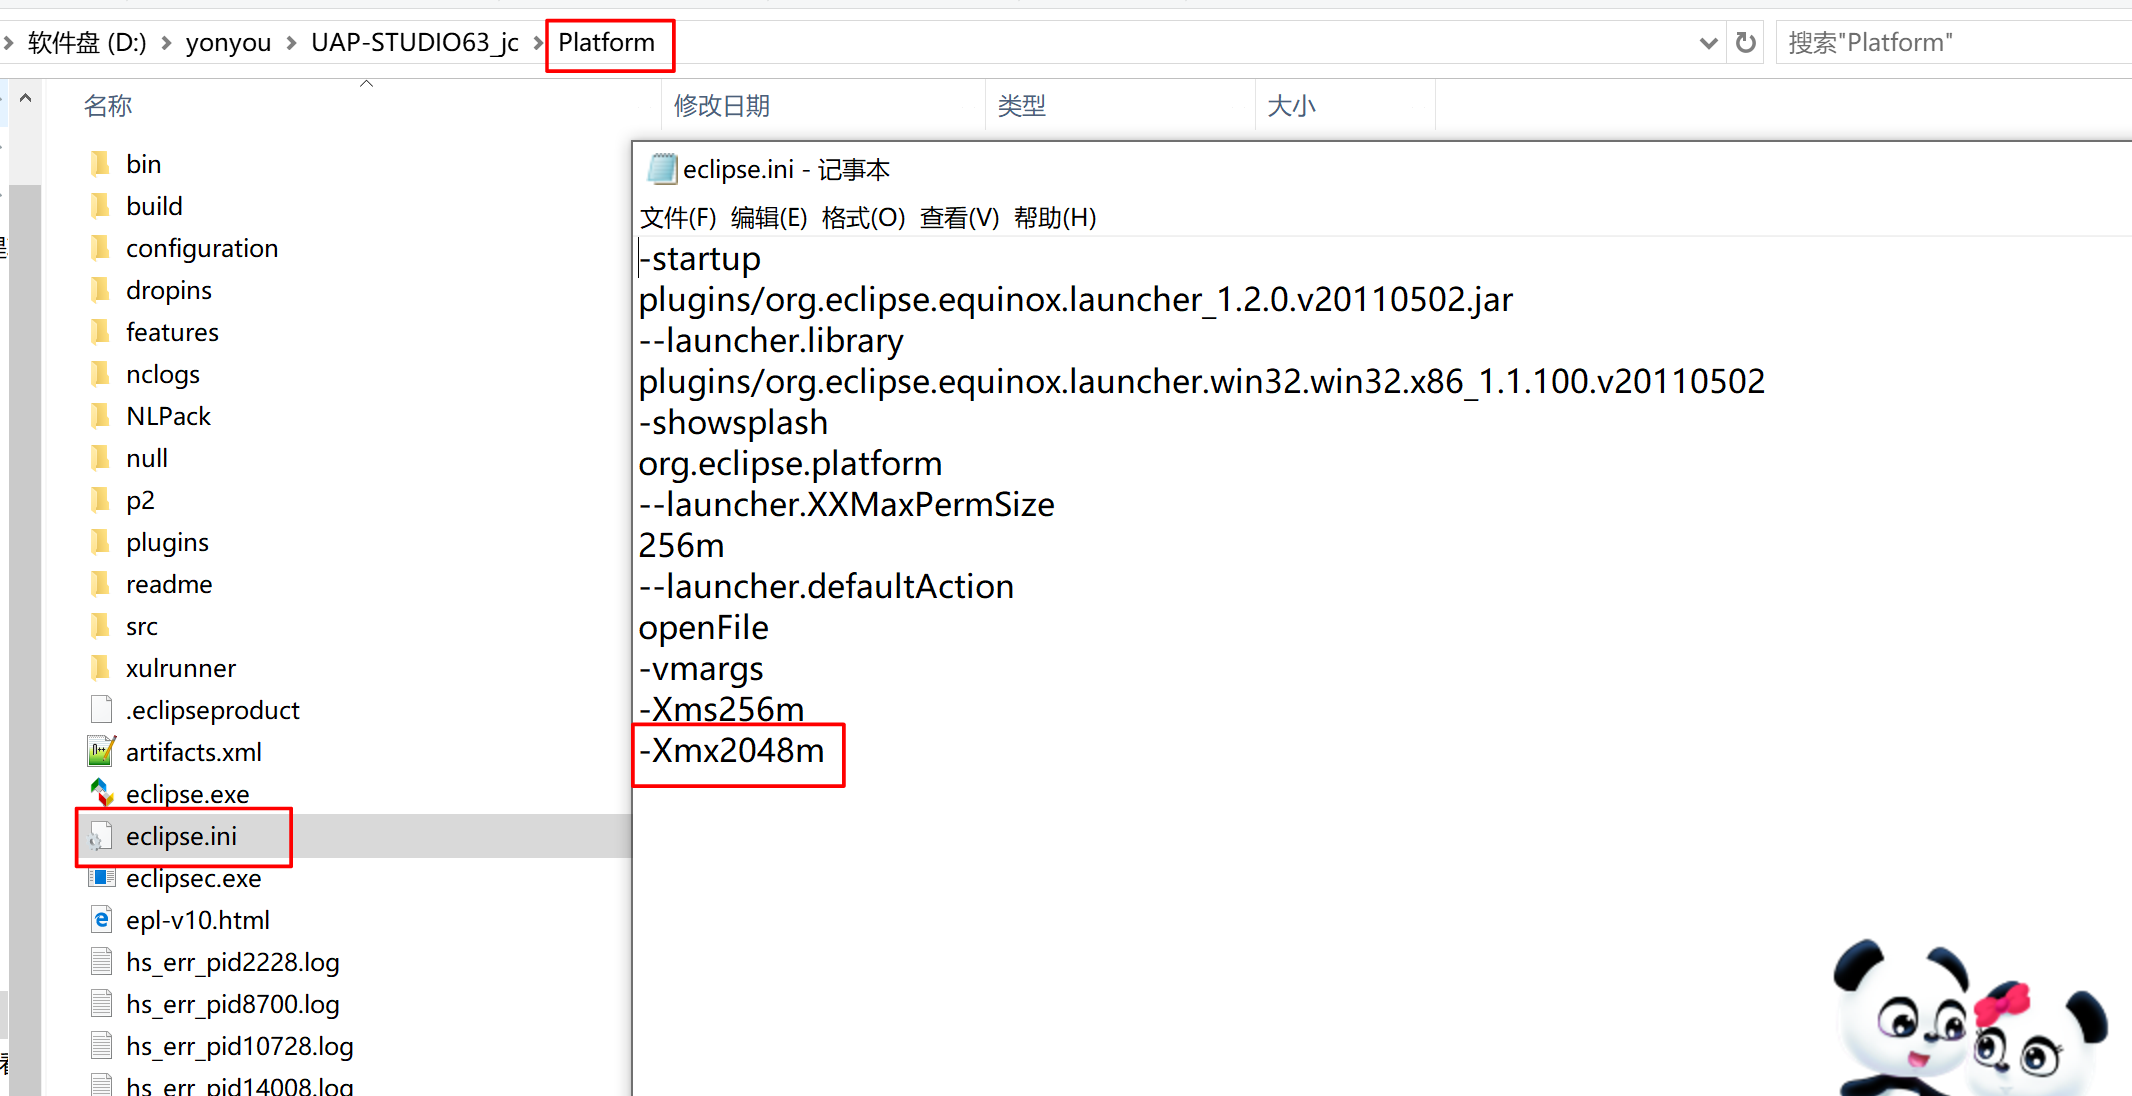Image resolution: width=2132 pixels, height=1096 pixels.
Task: Click the epl-v10.html browser file icon
Action: click(101, 919)
